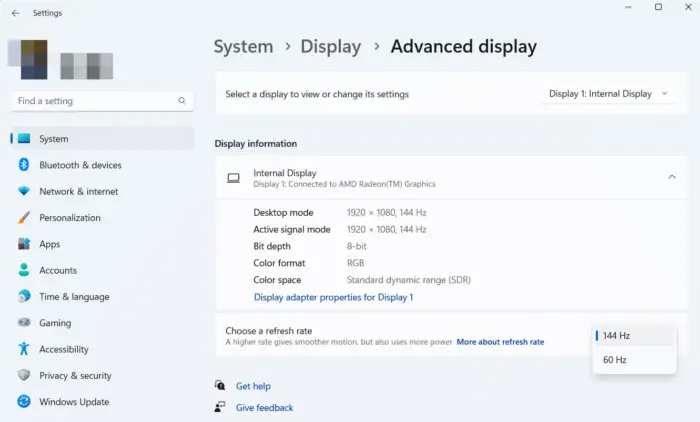Image resolution: width=700 pixels, height=422 pixels.
Task: Click the Windows Update icon
Action: click(x=24, y=402)
